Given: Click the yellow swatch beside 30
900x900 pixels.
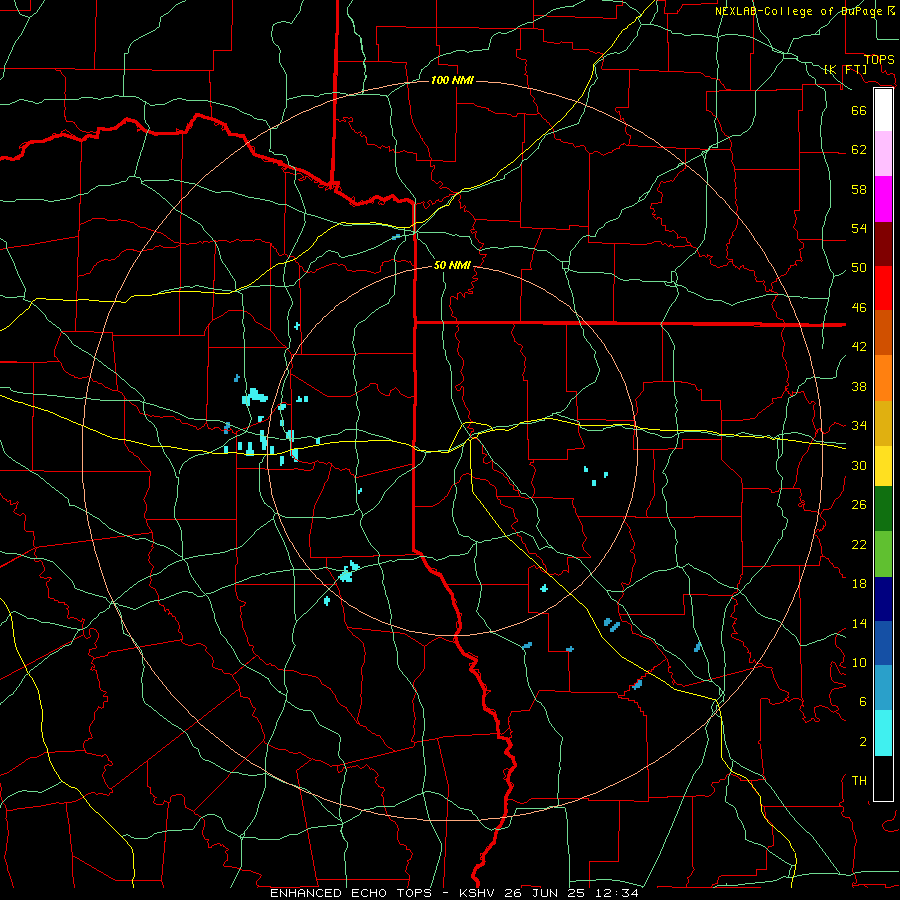Looking at the screenshot, I should click(883, 466).
